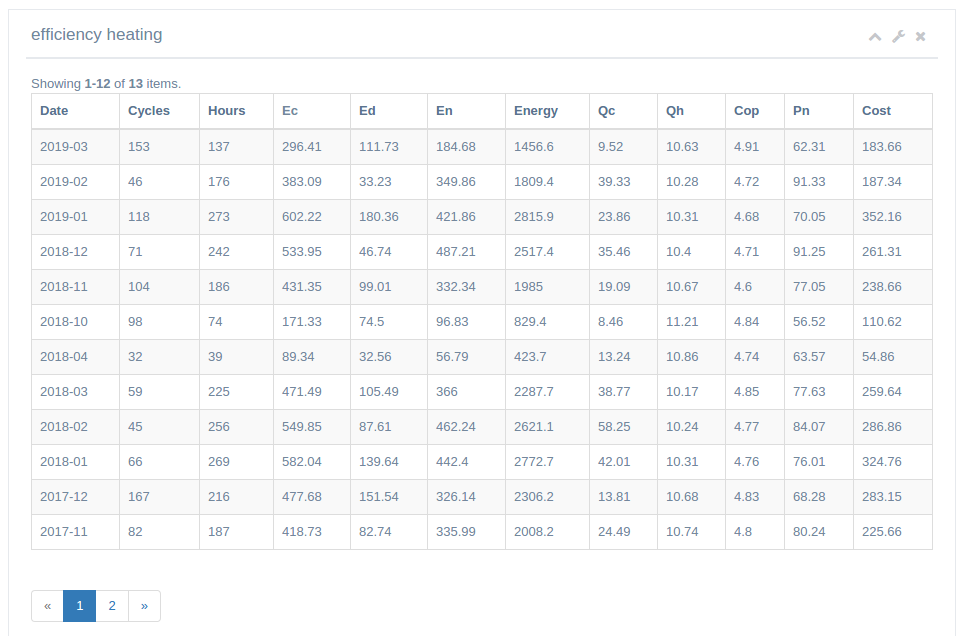This screenshot has height=636, width=964.
Task: Sort table by Energy column
Action: tap(536, 111)
